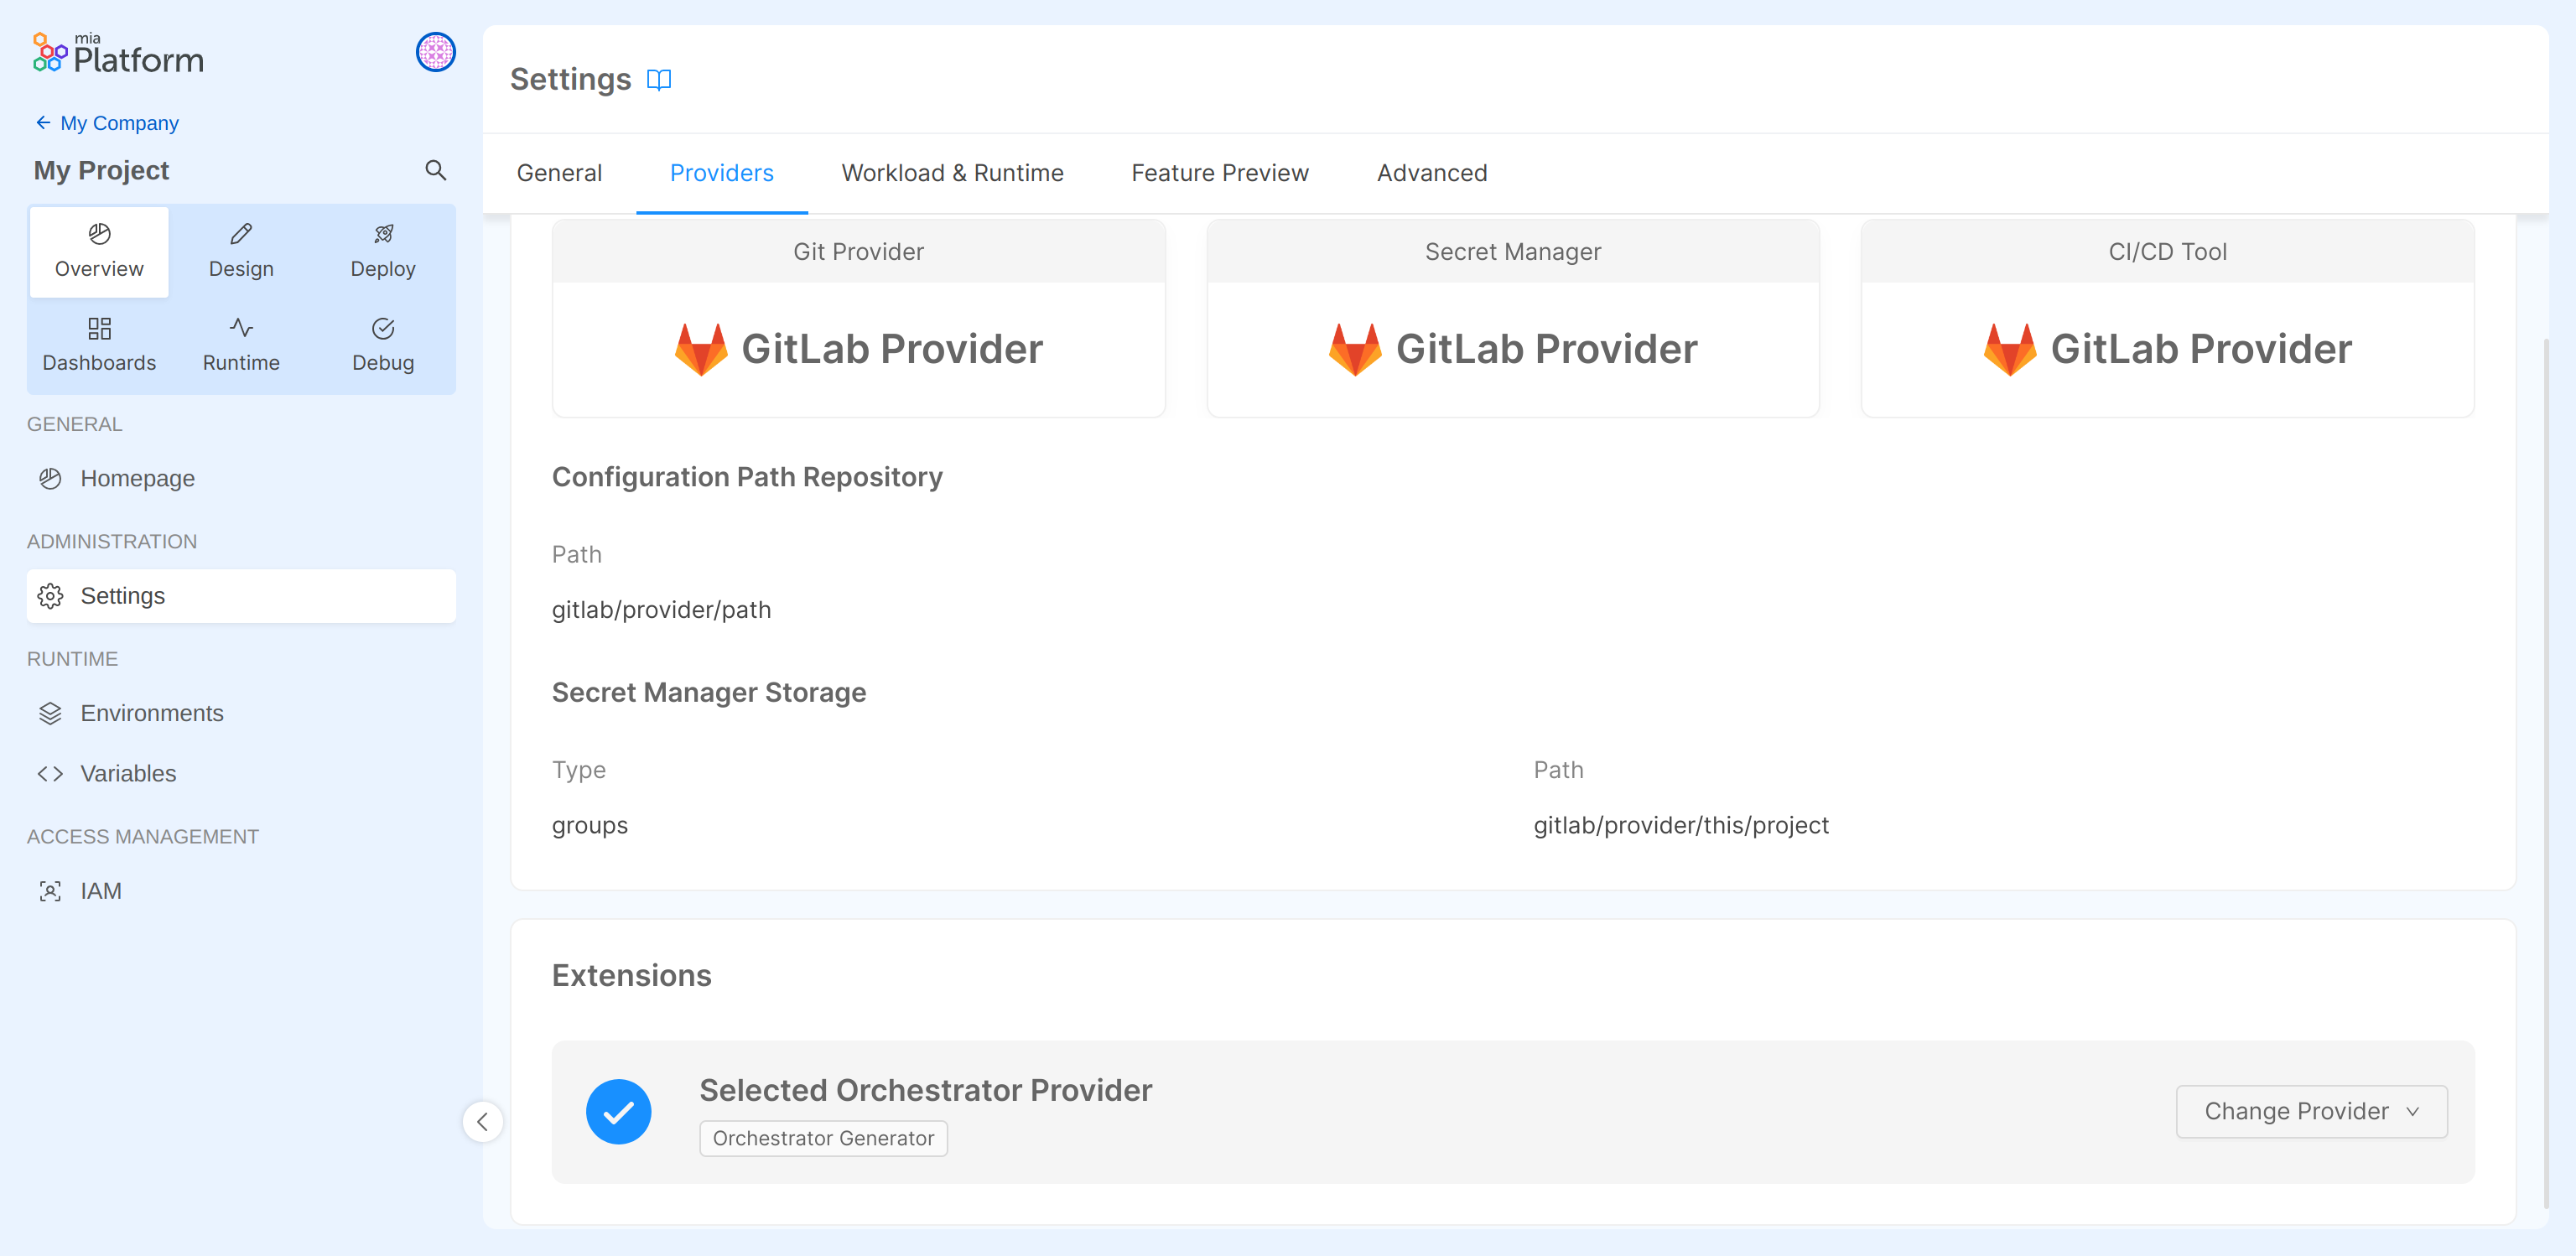Open the Advanced settings tab

(x=1431, y=172)
